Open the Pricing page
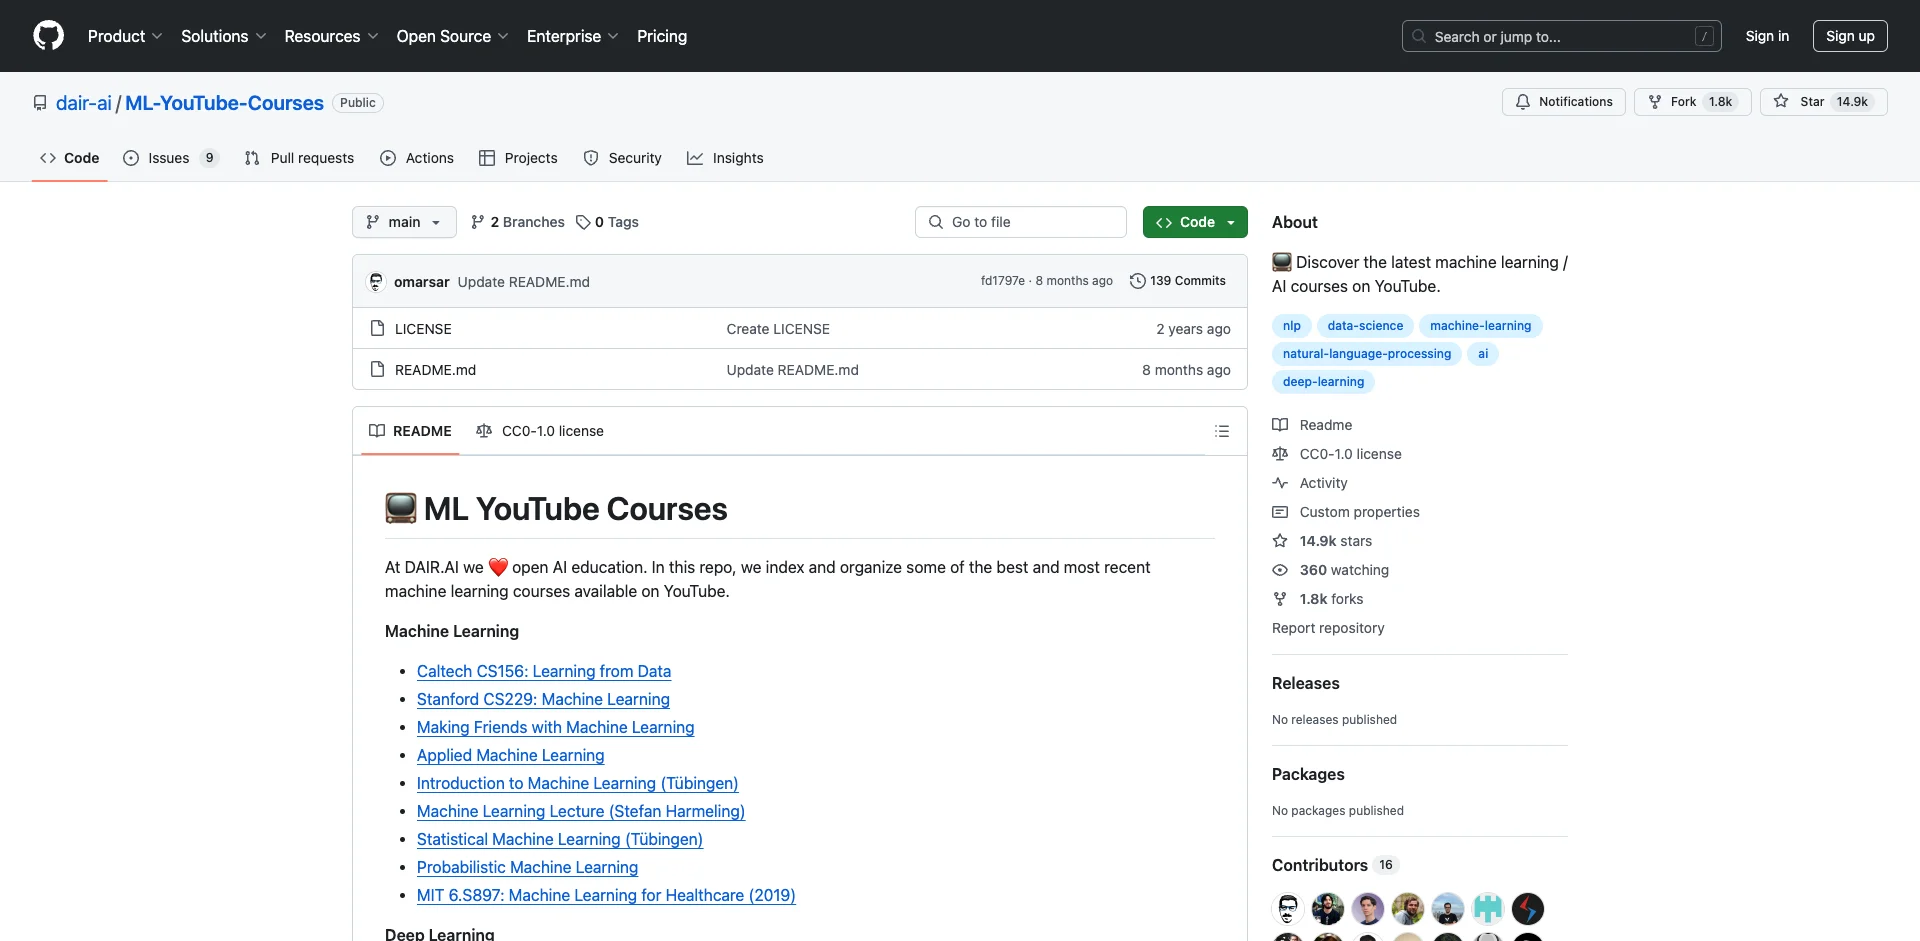The width and height of the screenshot is (1920, 941). (x=662, y=36)
